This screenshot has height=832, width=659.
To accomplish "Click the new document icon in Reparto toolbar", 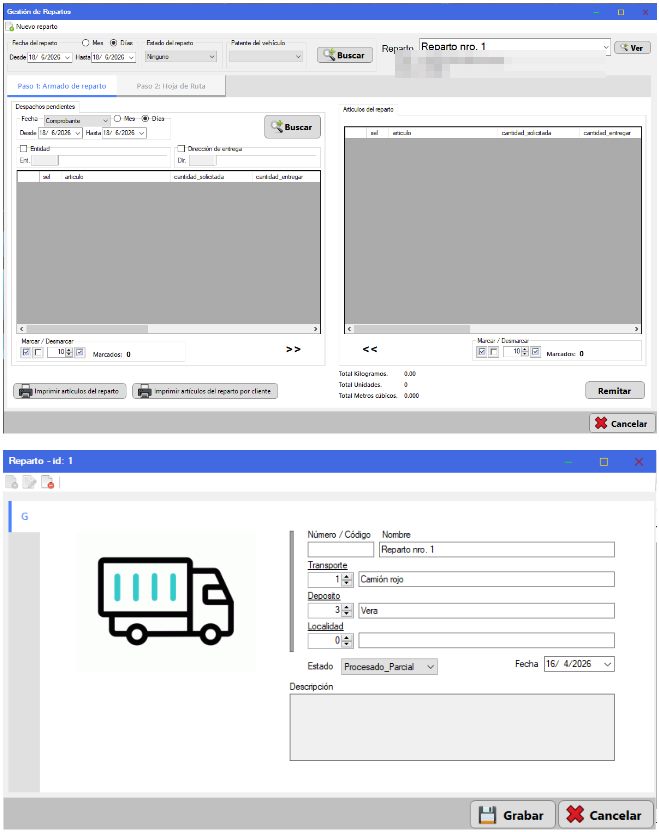I will click(12, 482).
